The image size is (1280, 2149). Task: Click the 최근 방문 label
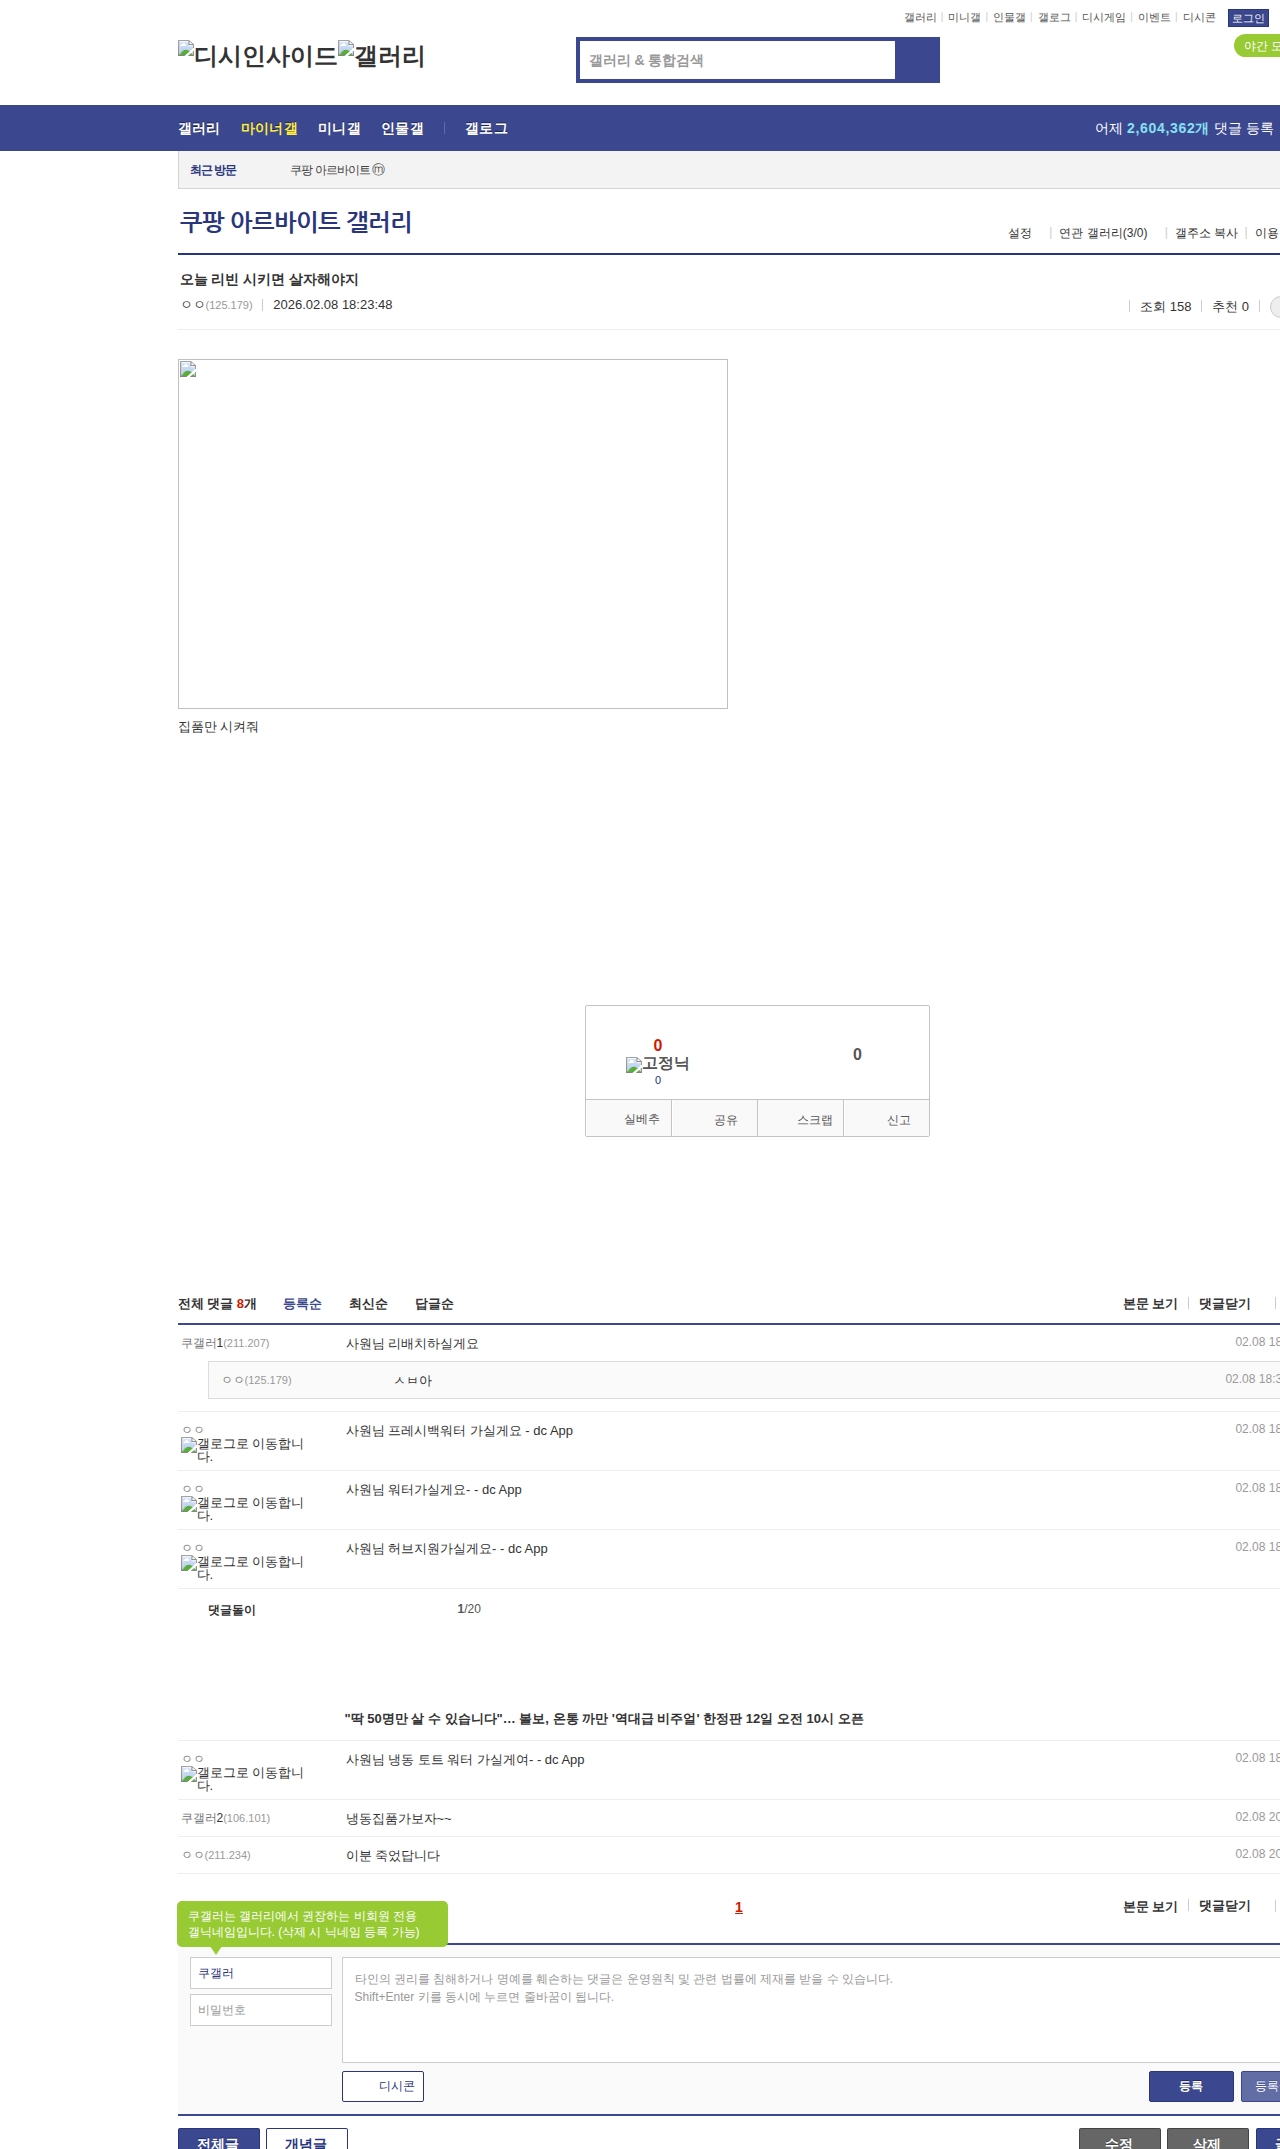pyautogui.click(x=213, y=170)
